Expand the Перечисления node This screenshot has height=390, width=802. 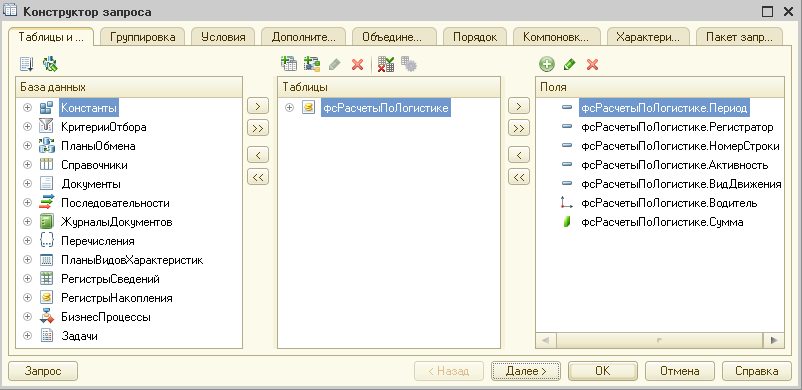pos(27,241)
